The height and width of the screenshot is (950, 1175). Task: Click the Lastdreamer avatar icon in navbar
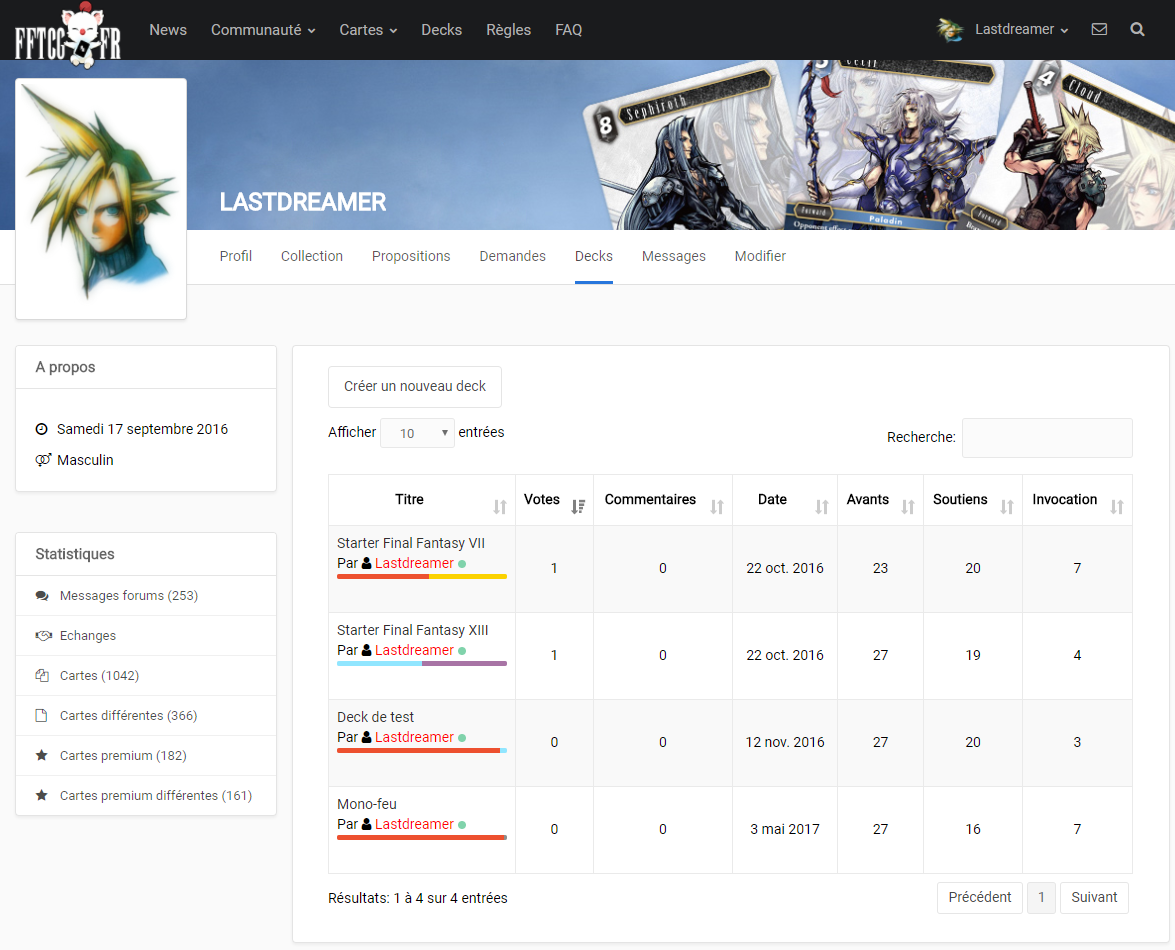[x=950, y=29]
